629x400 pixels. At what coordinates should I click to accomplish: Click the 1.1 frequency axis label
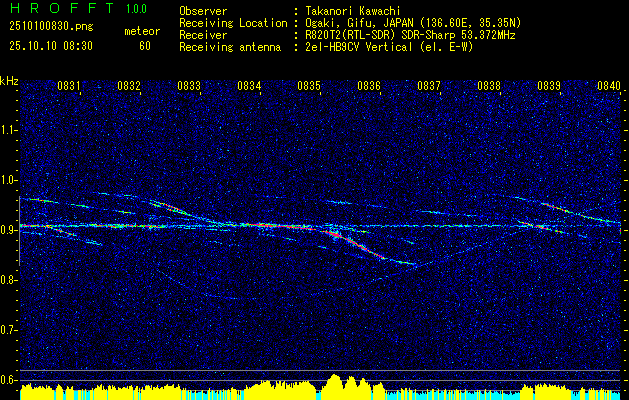coord(8,130)
